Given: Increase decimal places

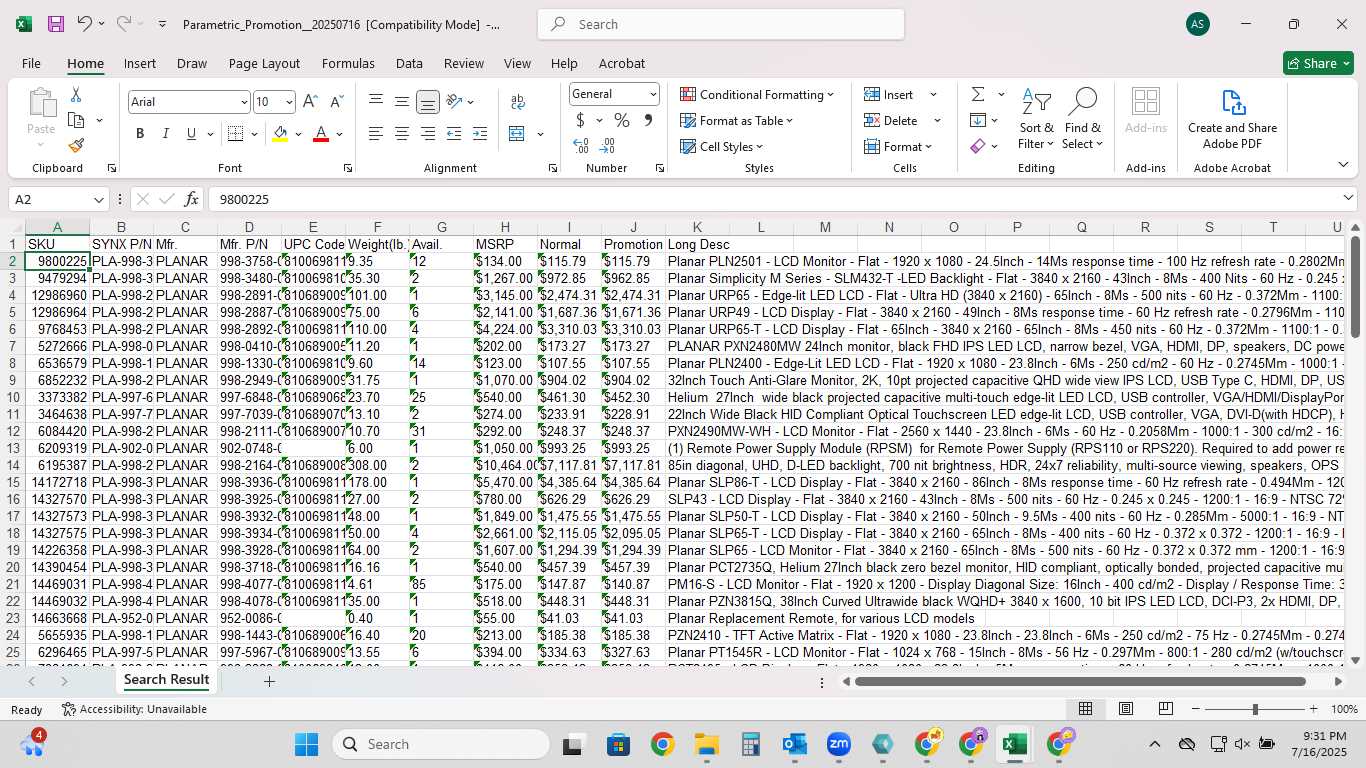Looking at the screenshot, I should [x=581, y=146].
